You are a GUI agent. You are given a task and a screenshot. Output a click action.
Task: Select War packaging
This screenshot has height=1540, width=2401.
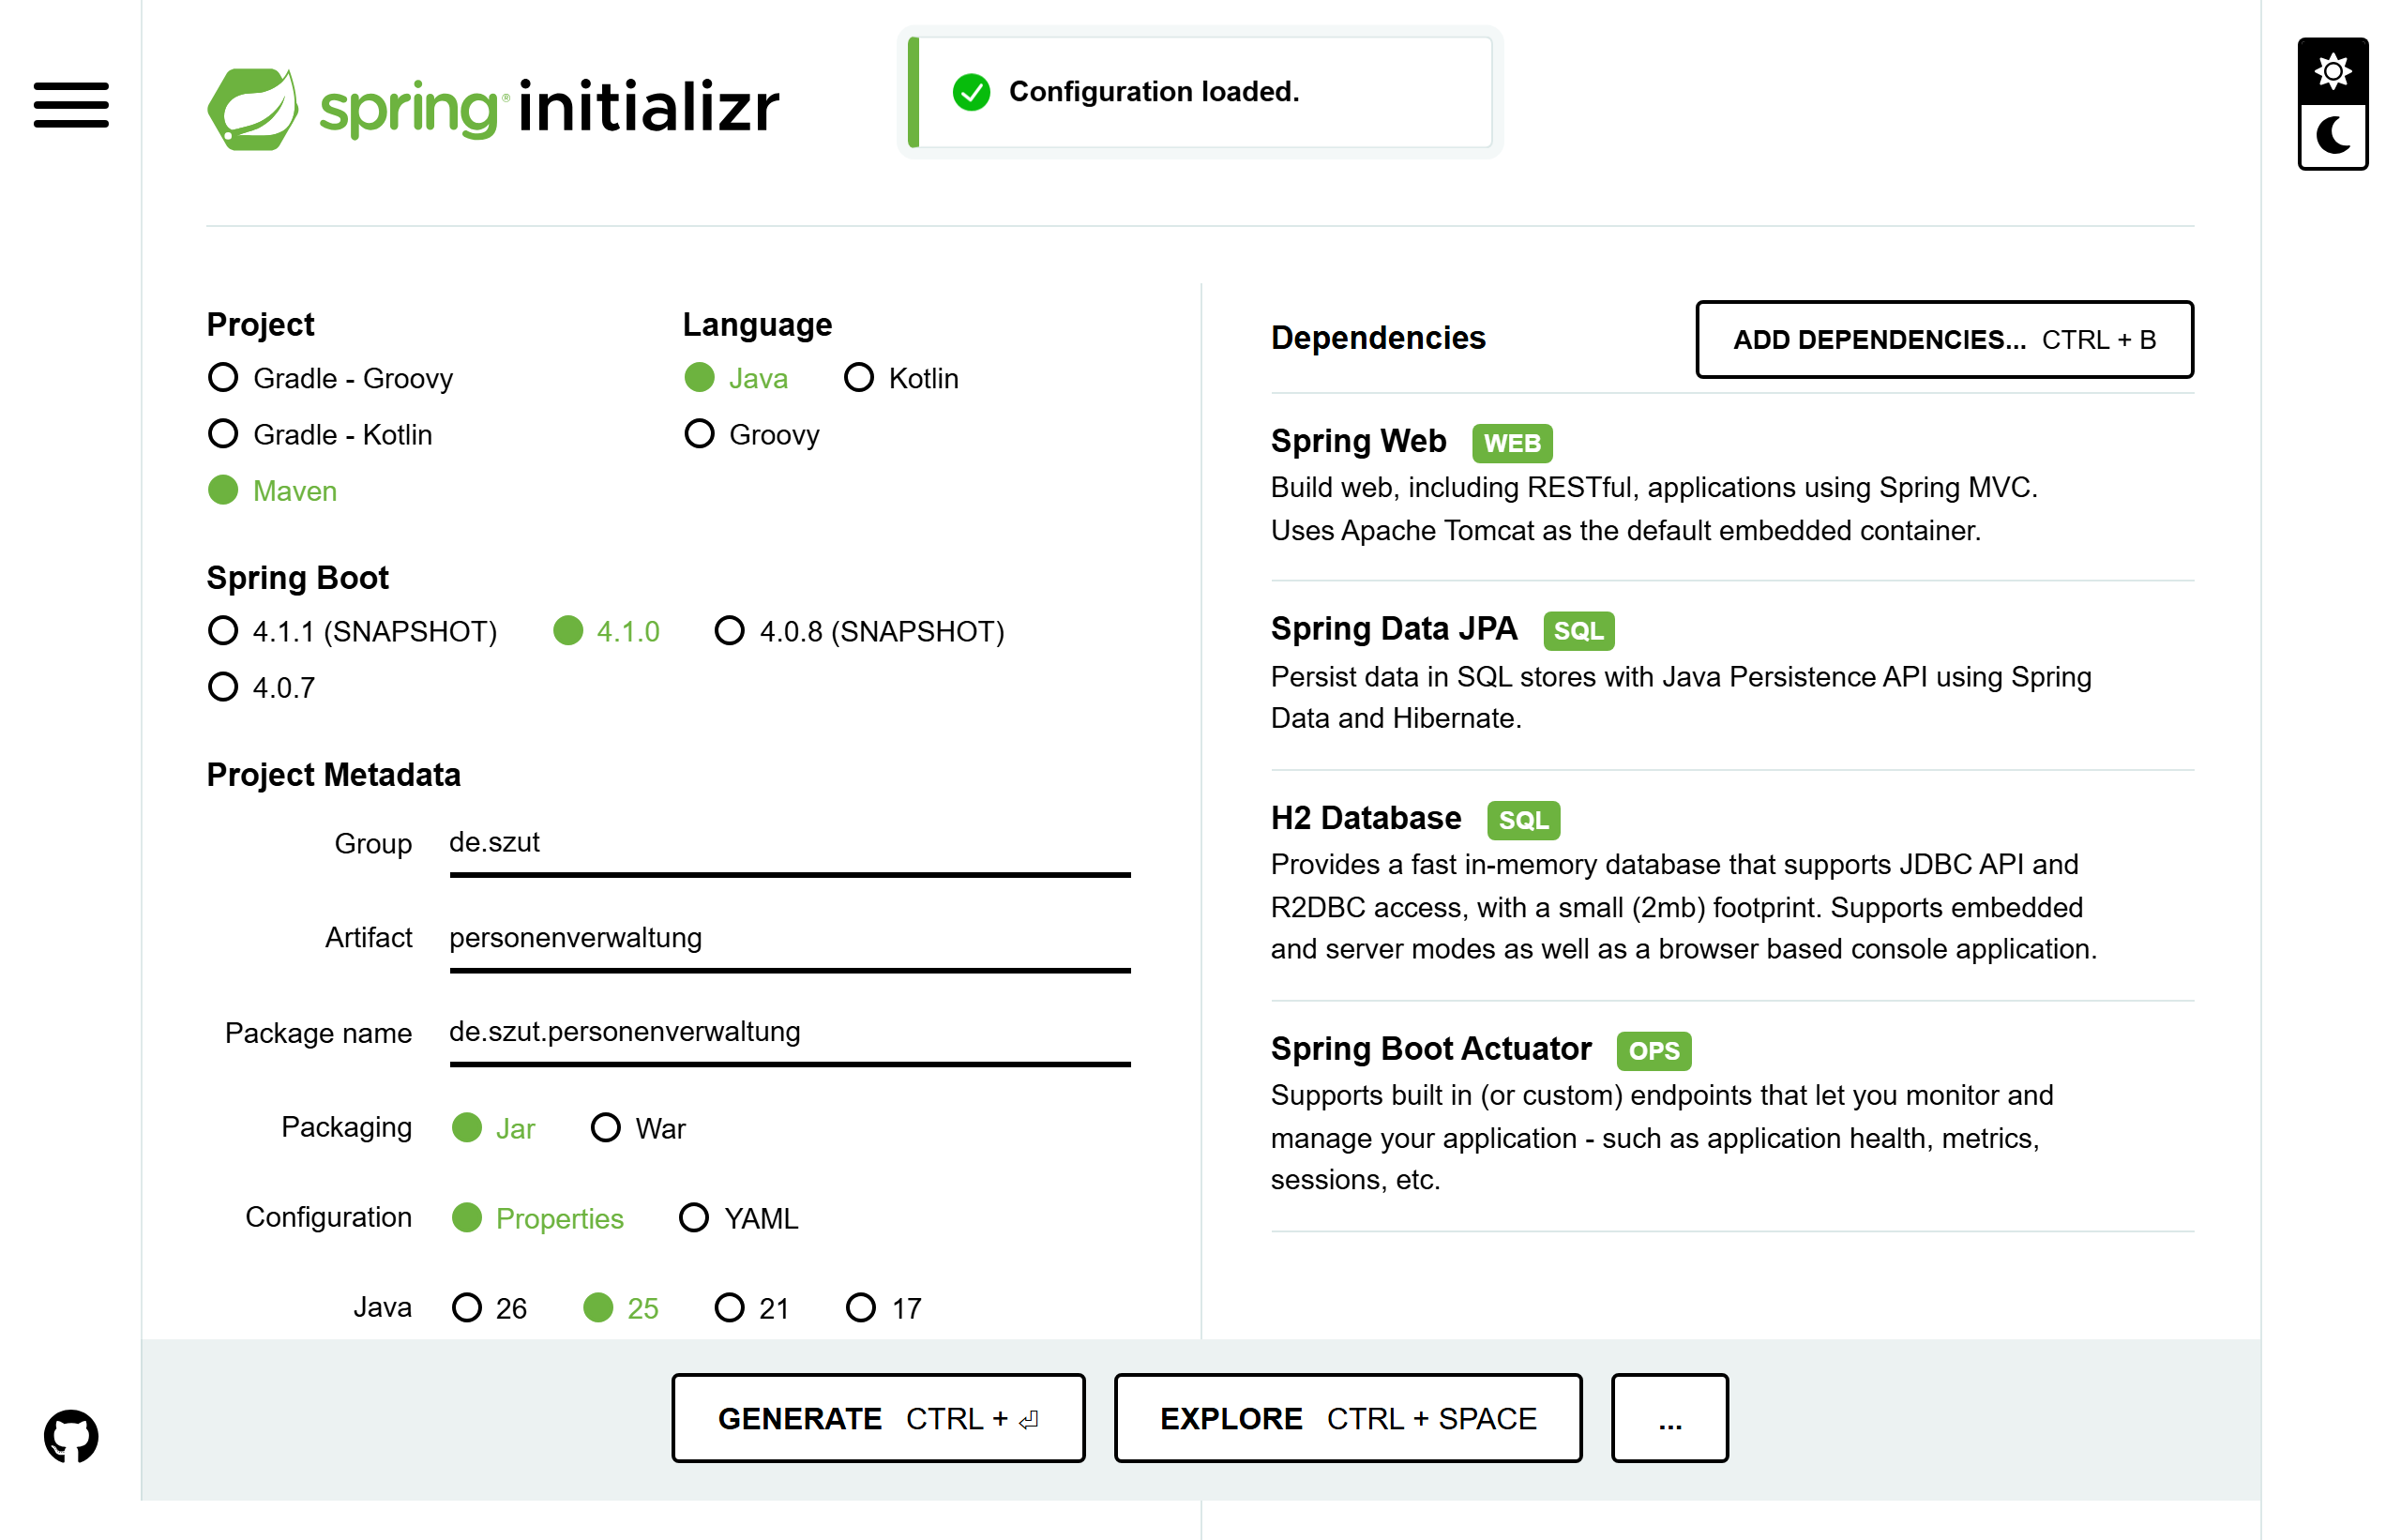click(x=638, y=1128)
